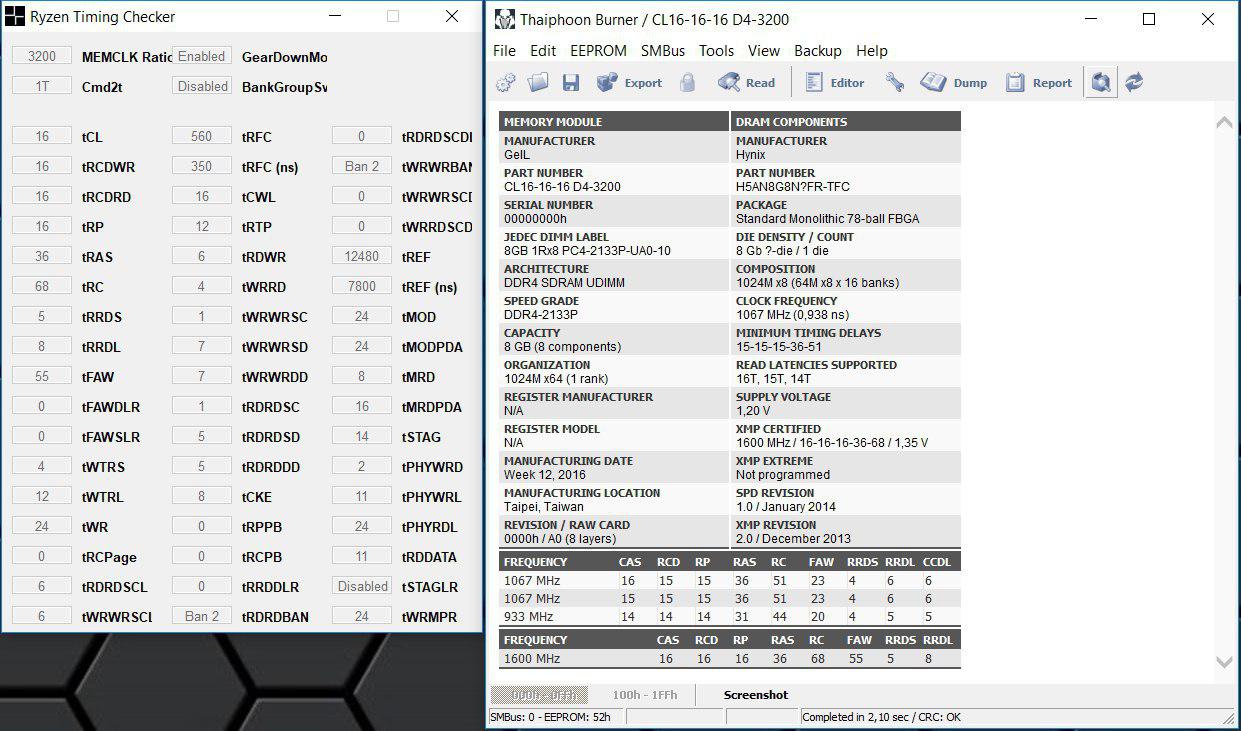Viewport: 1241px width, 731px height.
Task: Click the refresh arrows toolbar icon
Action: [1134, 83]
